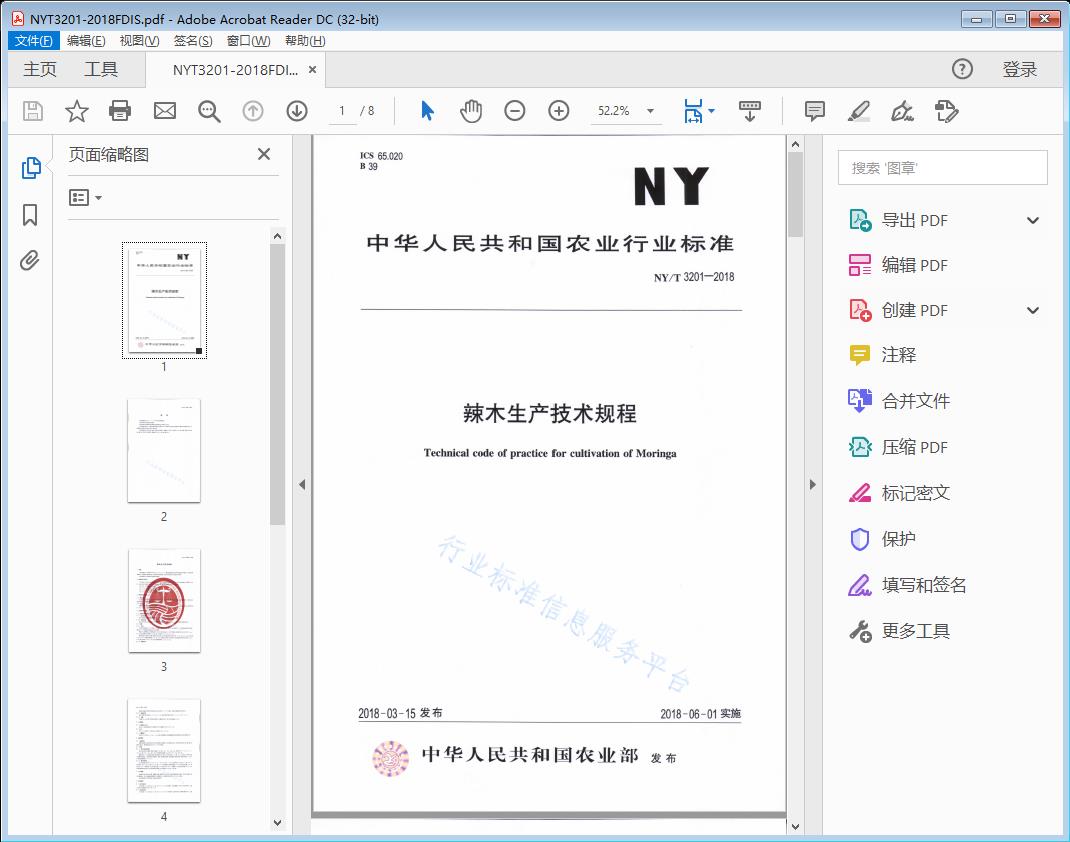Expand the 创建 PDF tool options

pyautogui.click(x=1033, y=311)
